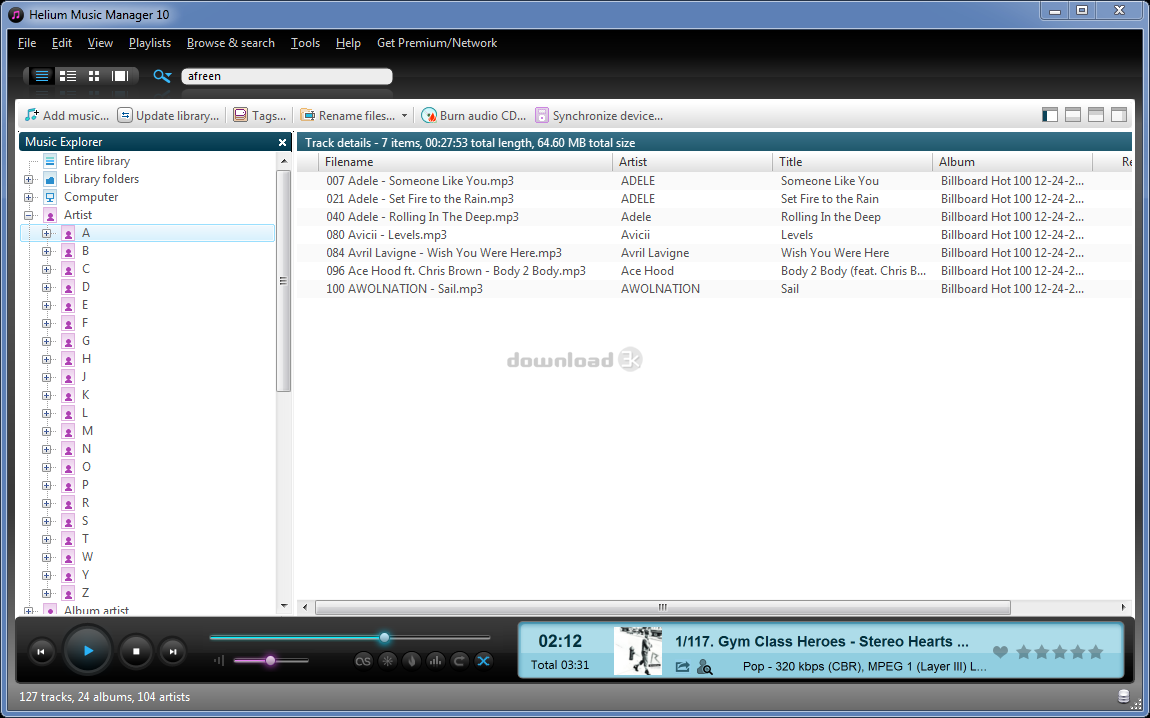Viewport: 1150px width, 718px height.
Task: Click the artist lookup icon in player
Action: (x=705, y=666)
